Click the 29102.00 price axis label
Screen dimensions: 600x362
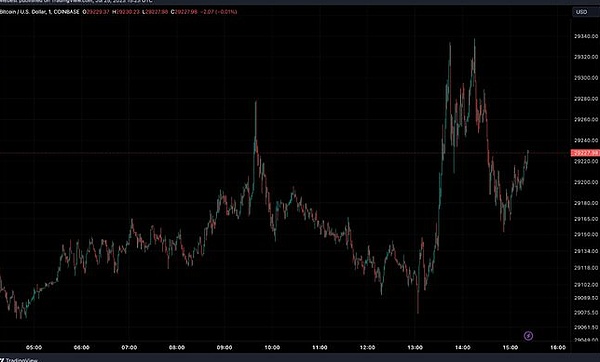coord(586,285)
